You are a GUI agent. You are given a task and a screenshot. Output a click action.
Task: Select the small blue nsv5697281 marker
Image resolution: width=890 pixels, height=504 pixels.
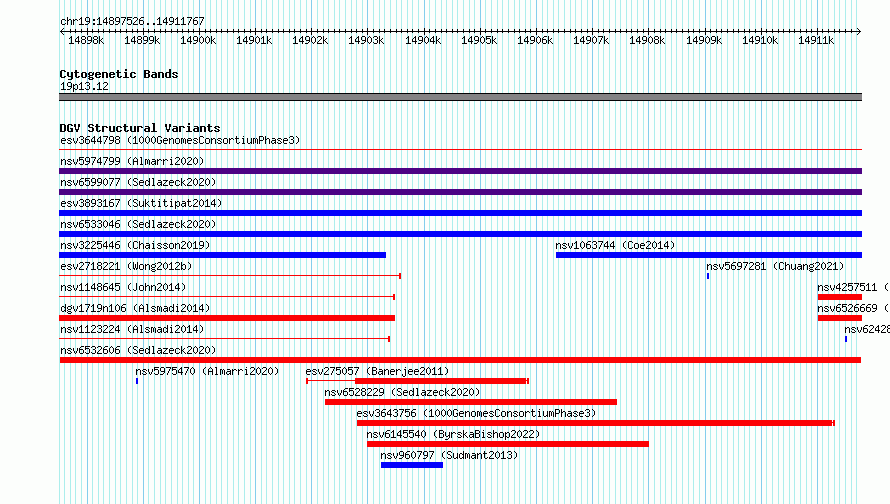click(708, 276)
